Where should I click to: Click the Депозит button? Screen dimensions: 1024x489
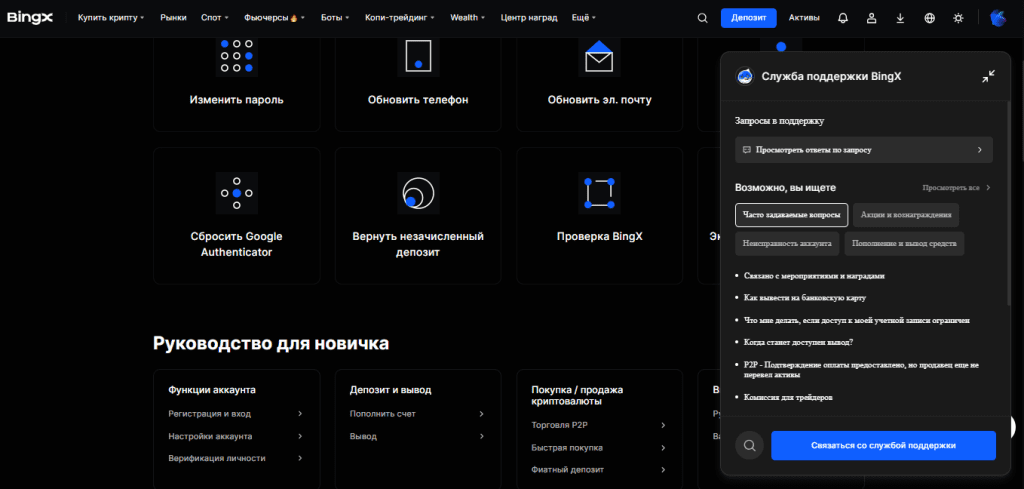[x=748, y=18]
